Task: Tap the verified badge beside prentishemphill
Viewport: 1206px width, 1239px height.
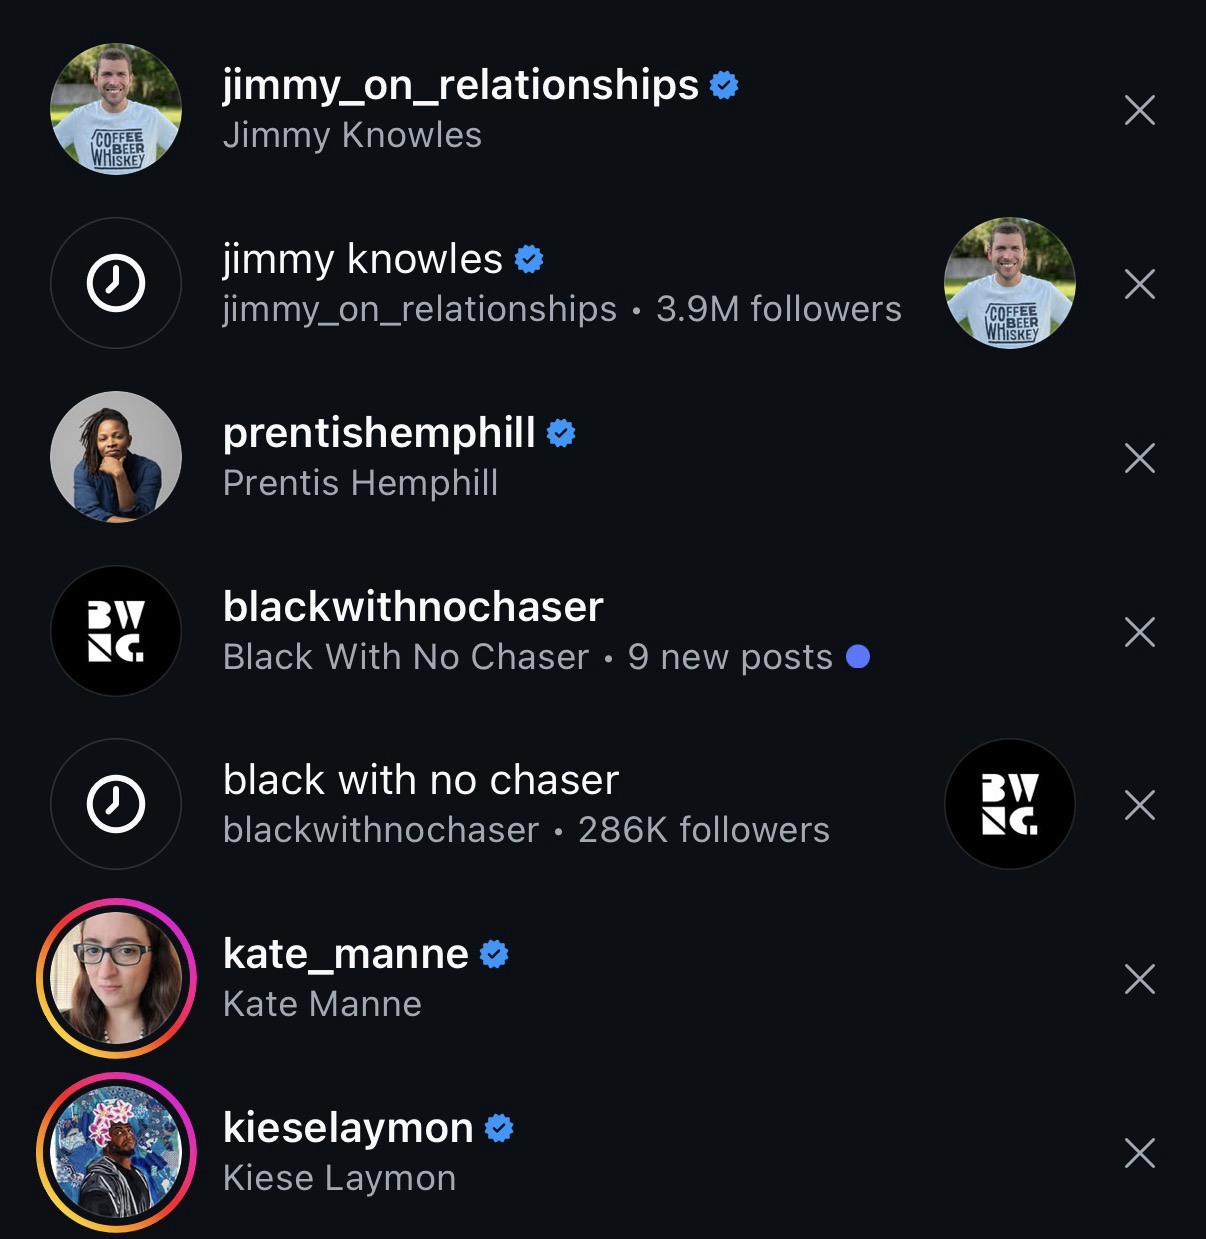Action: (x=561, y=433)
